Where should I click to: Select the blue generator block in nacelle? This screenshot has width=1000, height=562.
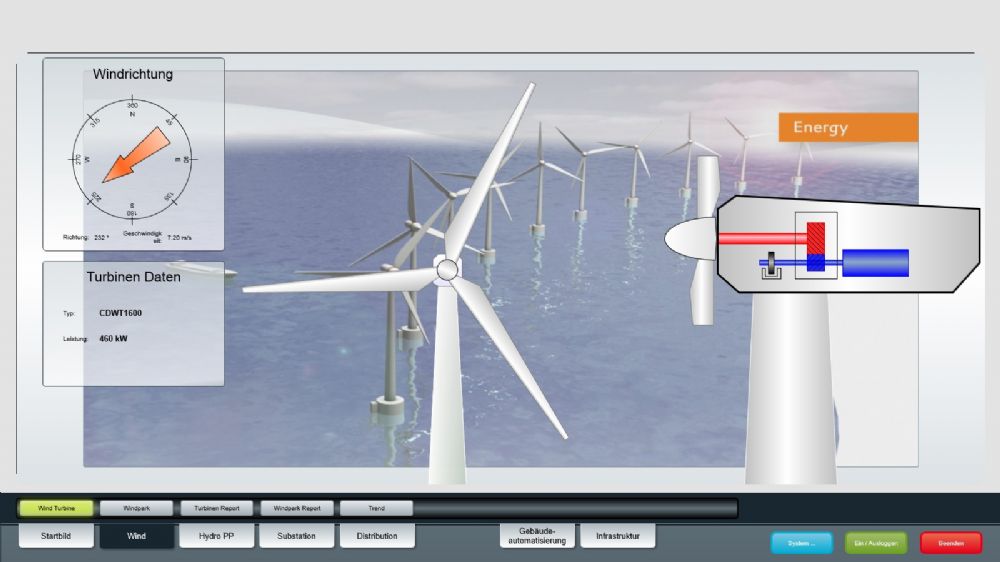point(875,263)
